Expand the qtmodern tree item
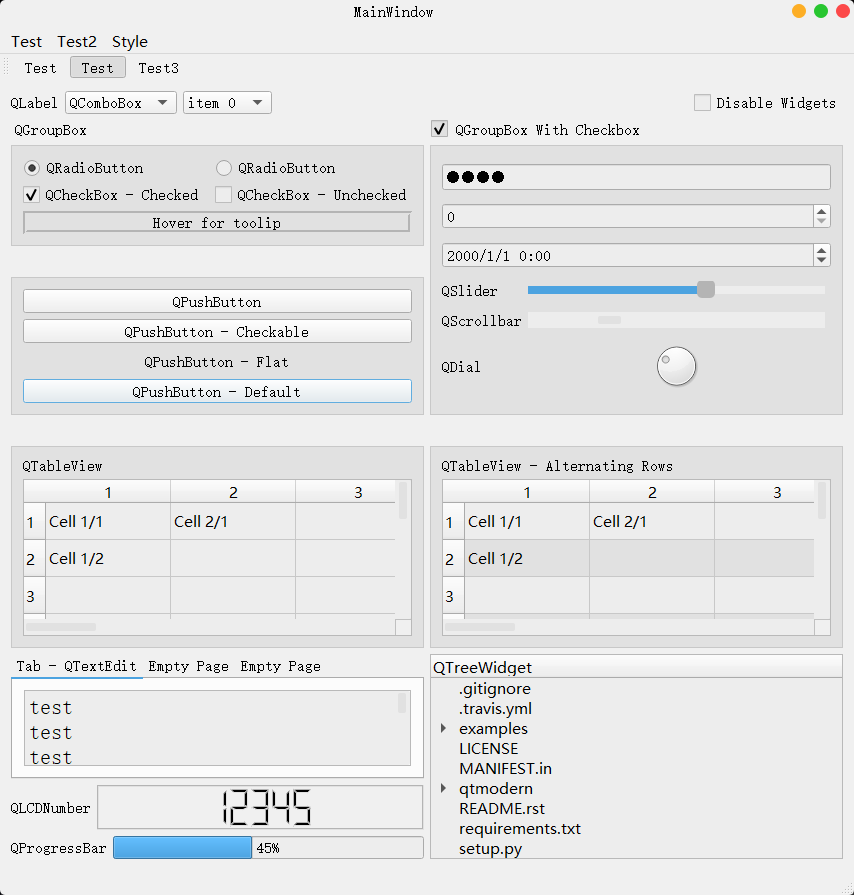 coord(443,789)
